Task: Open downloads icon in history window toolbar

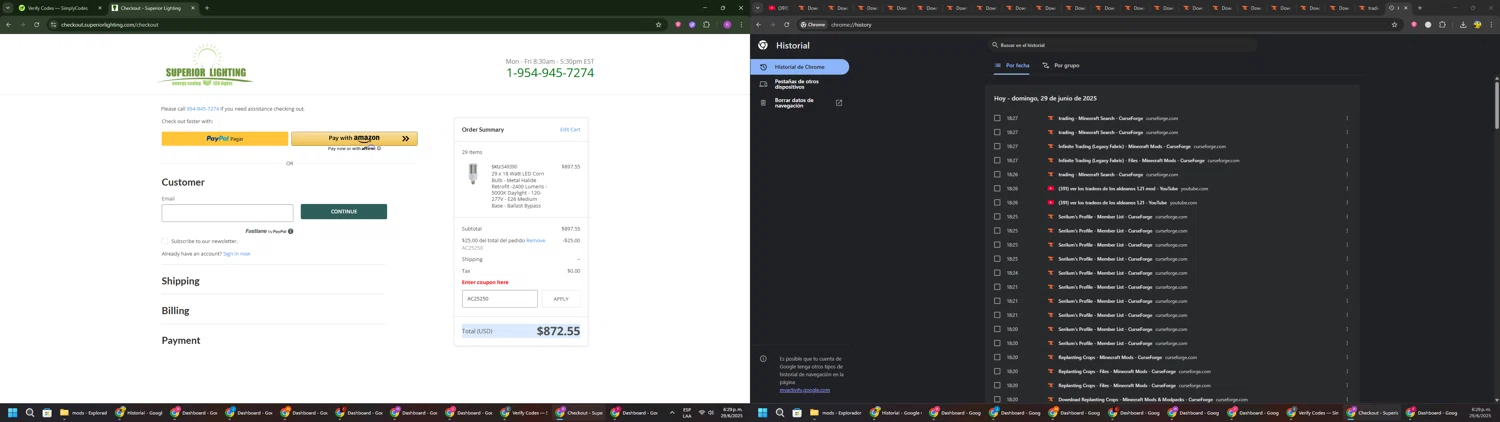Action: 1463,25
